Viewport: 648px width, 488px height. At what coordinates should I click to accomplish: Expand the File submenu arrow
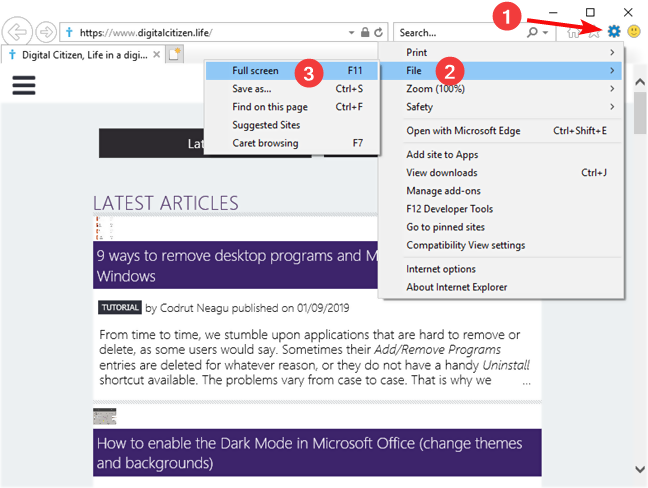pyautogui.click(x=612, y=71)
